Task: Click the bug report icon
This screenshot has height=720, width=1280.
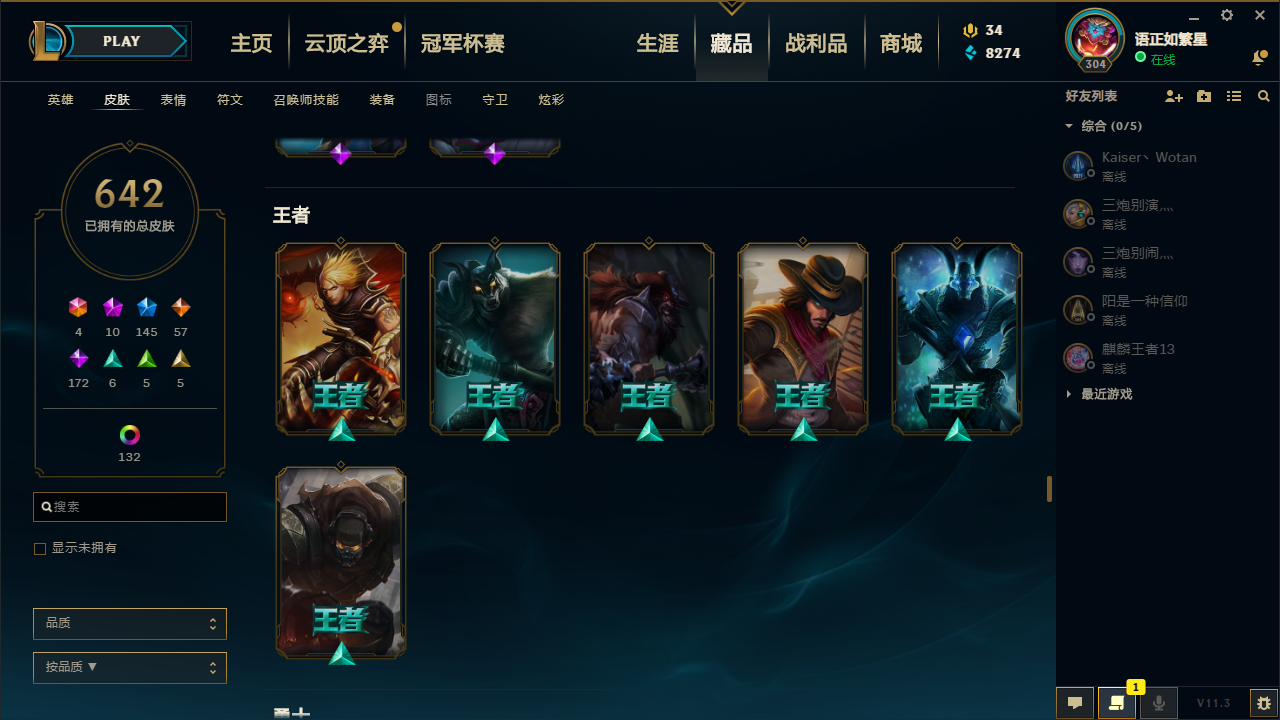Action: (1264, 703)
